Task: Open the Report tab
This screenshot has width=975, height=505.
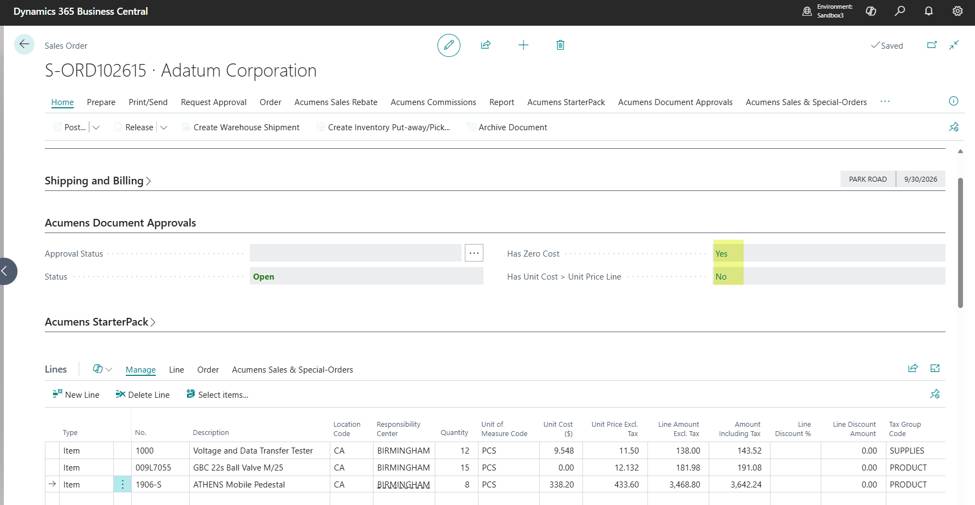Action: 501,102
